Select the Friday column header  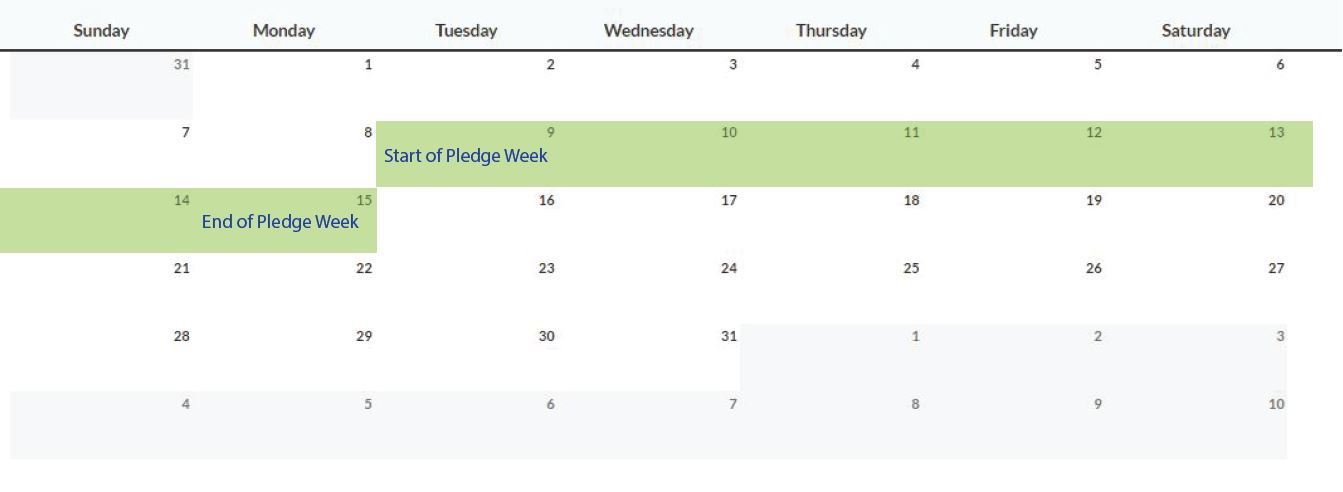1013,30
